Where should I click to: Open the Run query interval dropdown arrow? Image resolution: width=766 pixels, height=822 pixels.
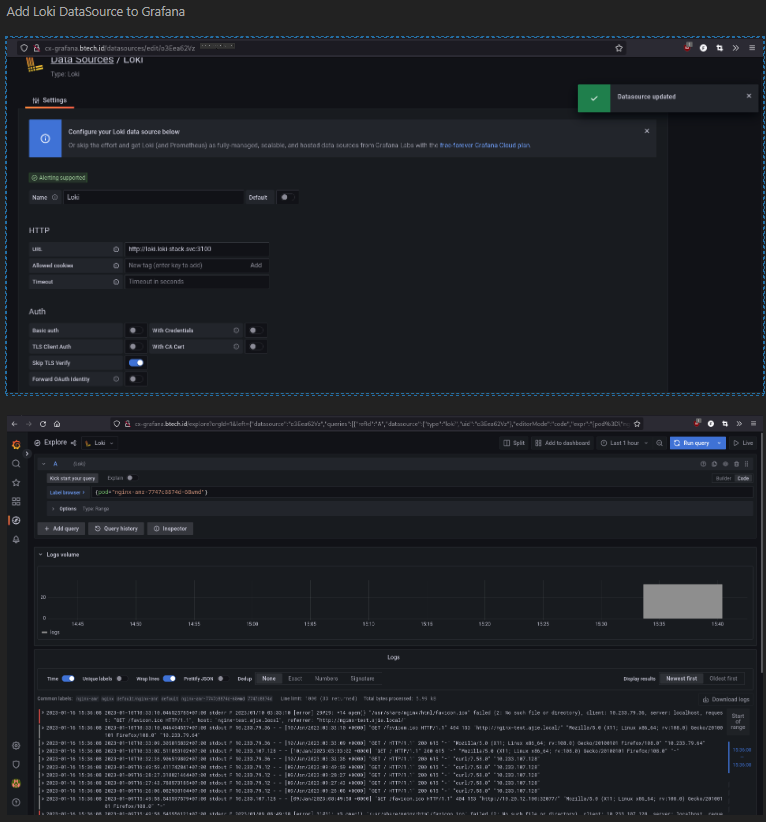(719, 443)
